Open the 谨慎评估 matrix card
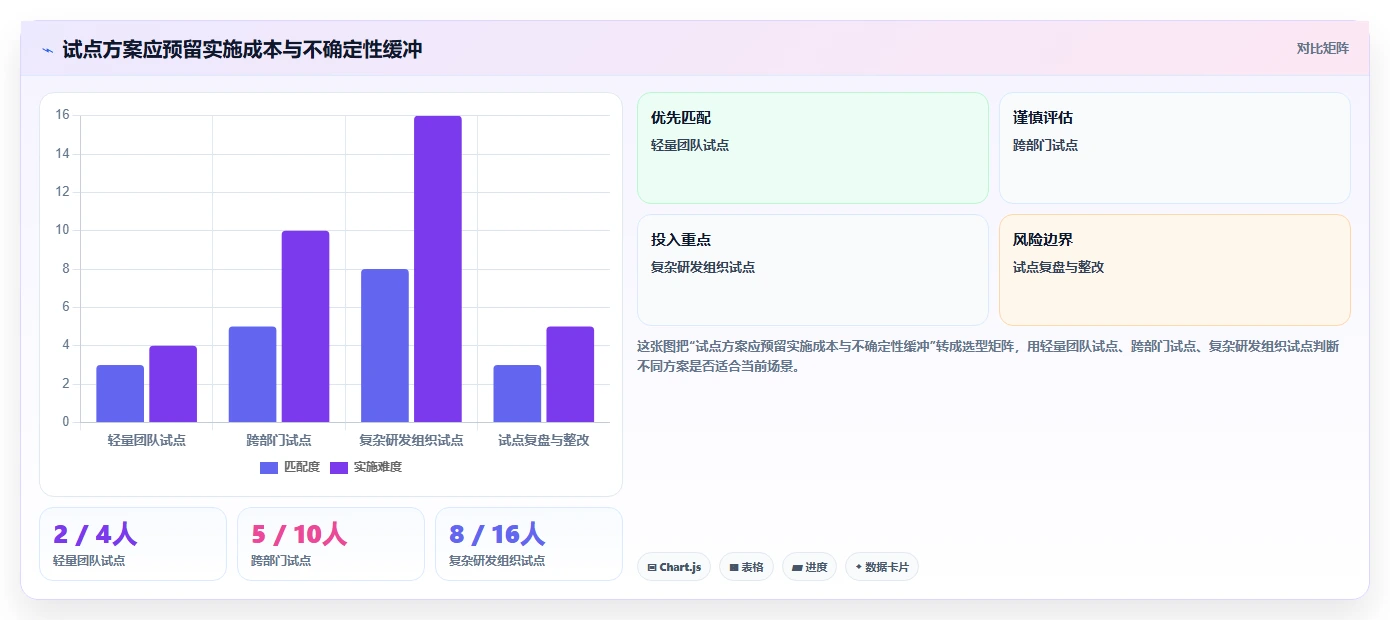 pos(1175,148)
